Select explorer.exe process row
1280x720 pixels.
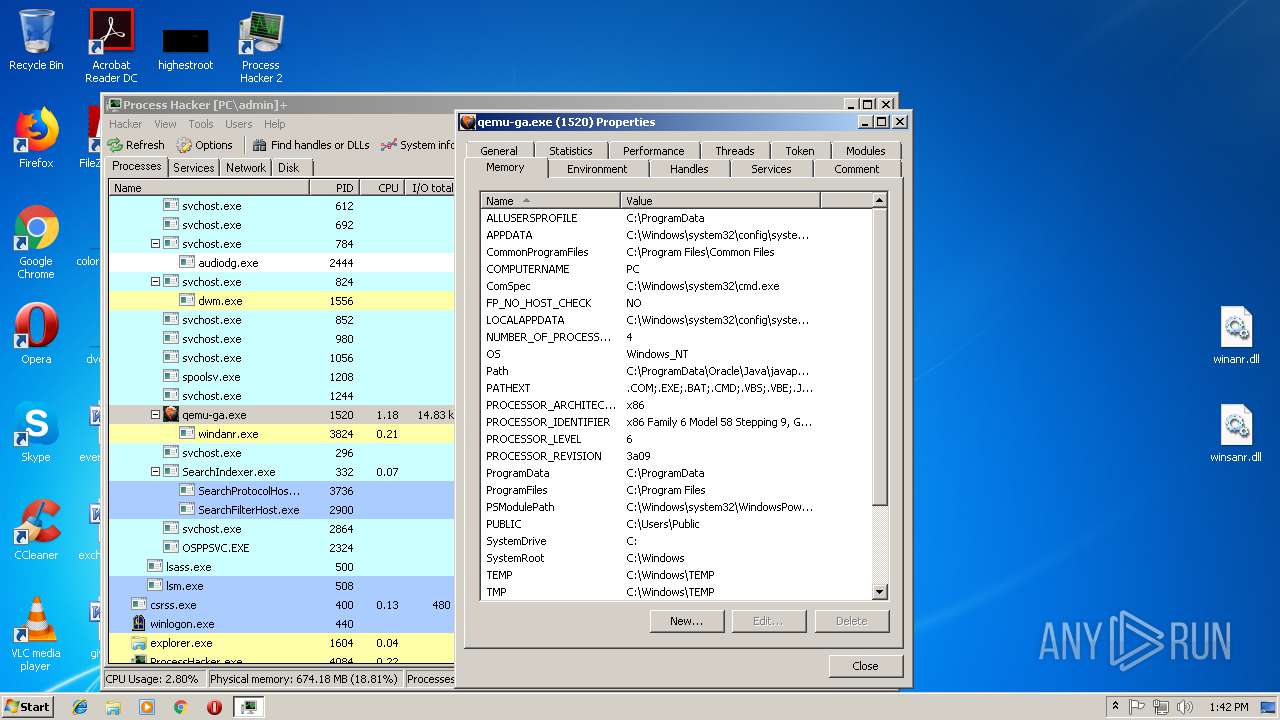click(x=281, y=643)
